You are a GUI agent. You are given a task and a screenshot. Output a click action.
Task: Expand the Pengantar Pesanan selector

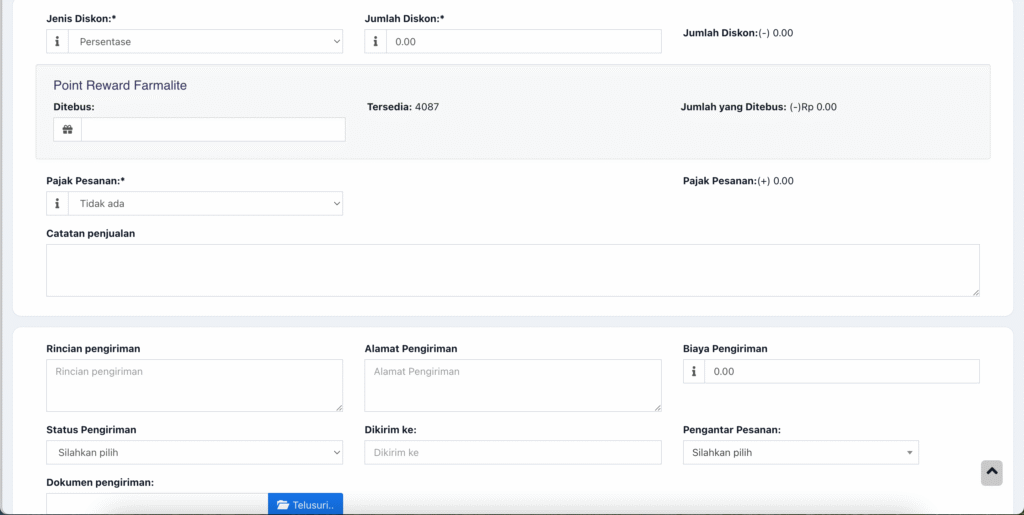coord(800,453)
